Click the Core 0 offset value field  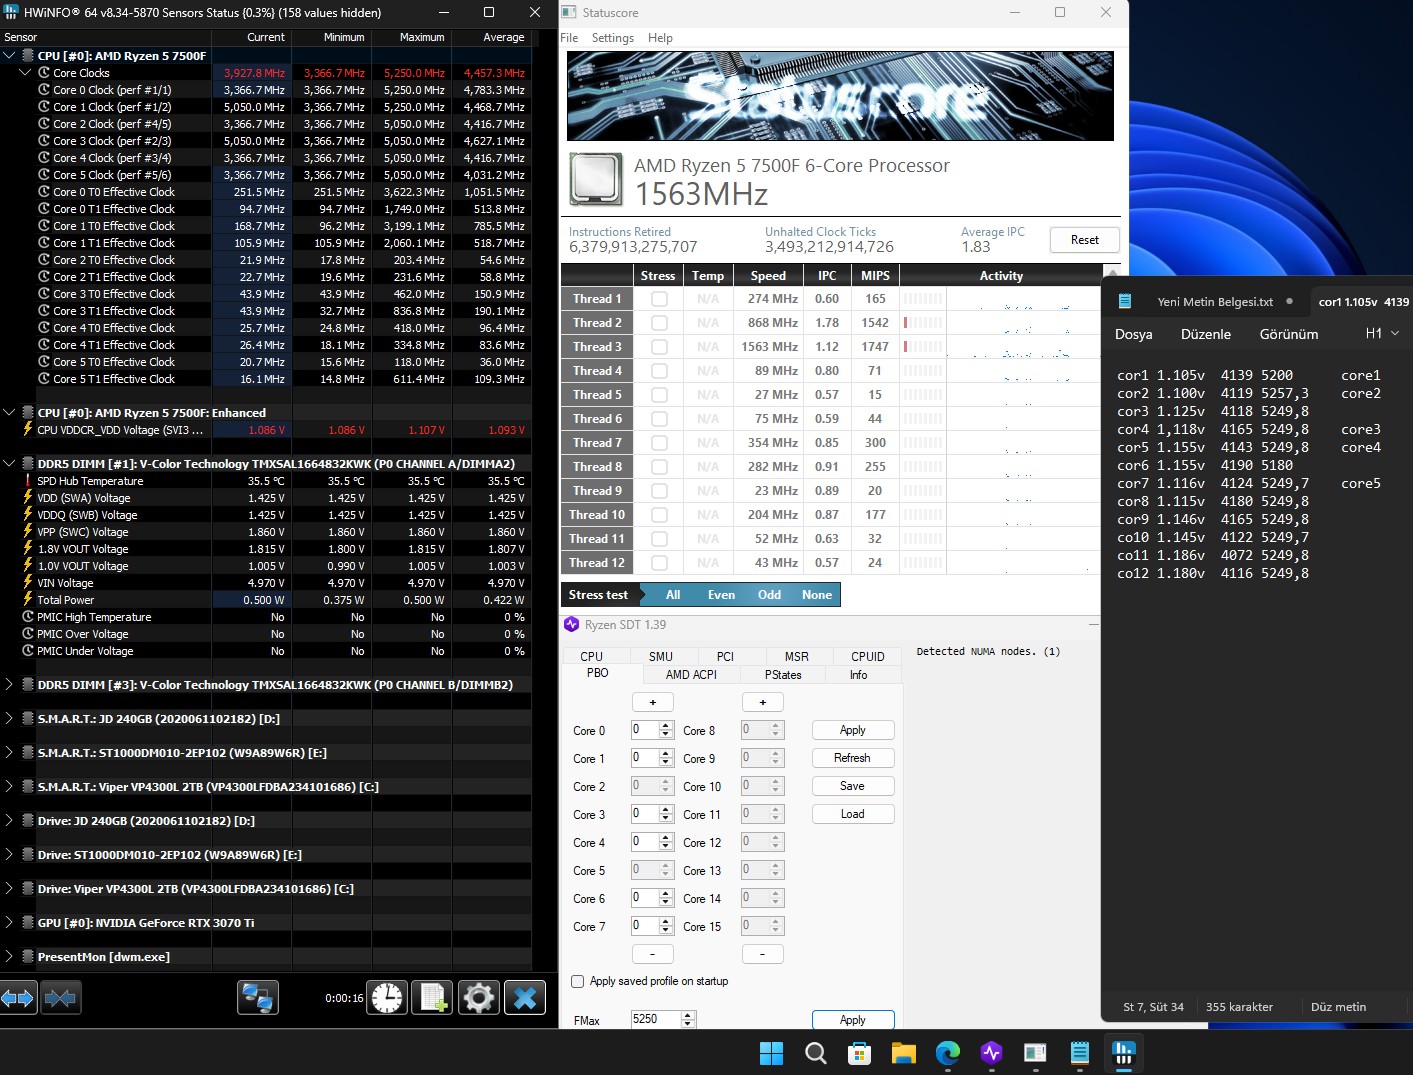(x=644, y=730)
